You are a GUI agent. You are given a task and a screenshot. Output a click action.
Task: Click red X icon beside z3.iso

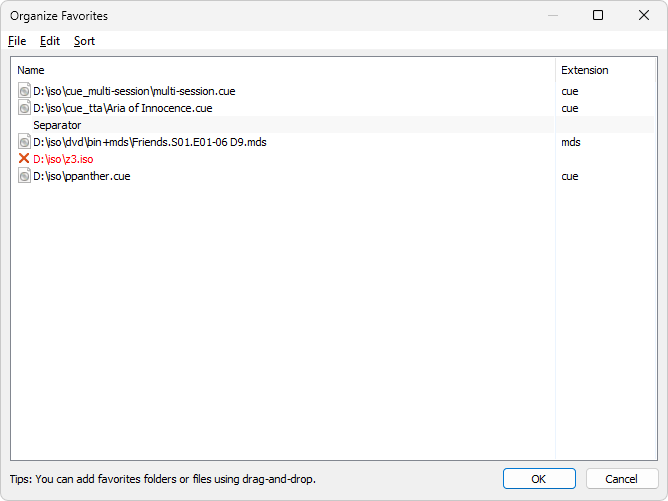click(x=25, y=159)
